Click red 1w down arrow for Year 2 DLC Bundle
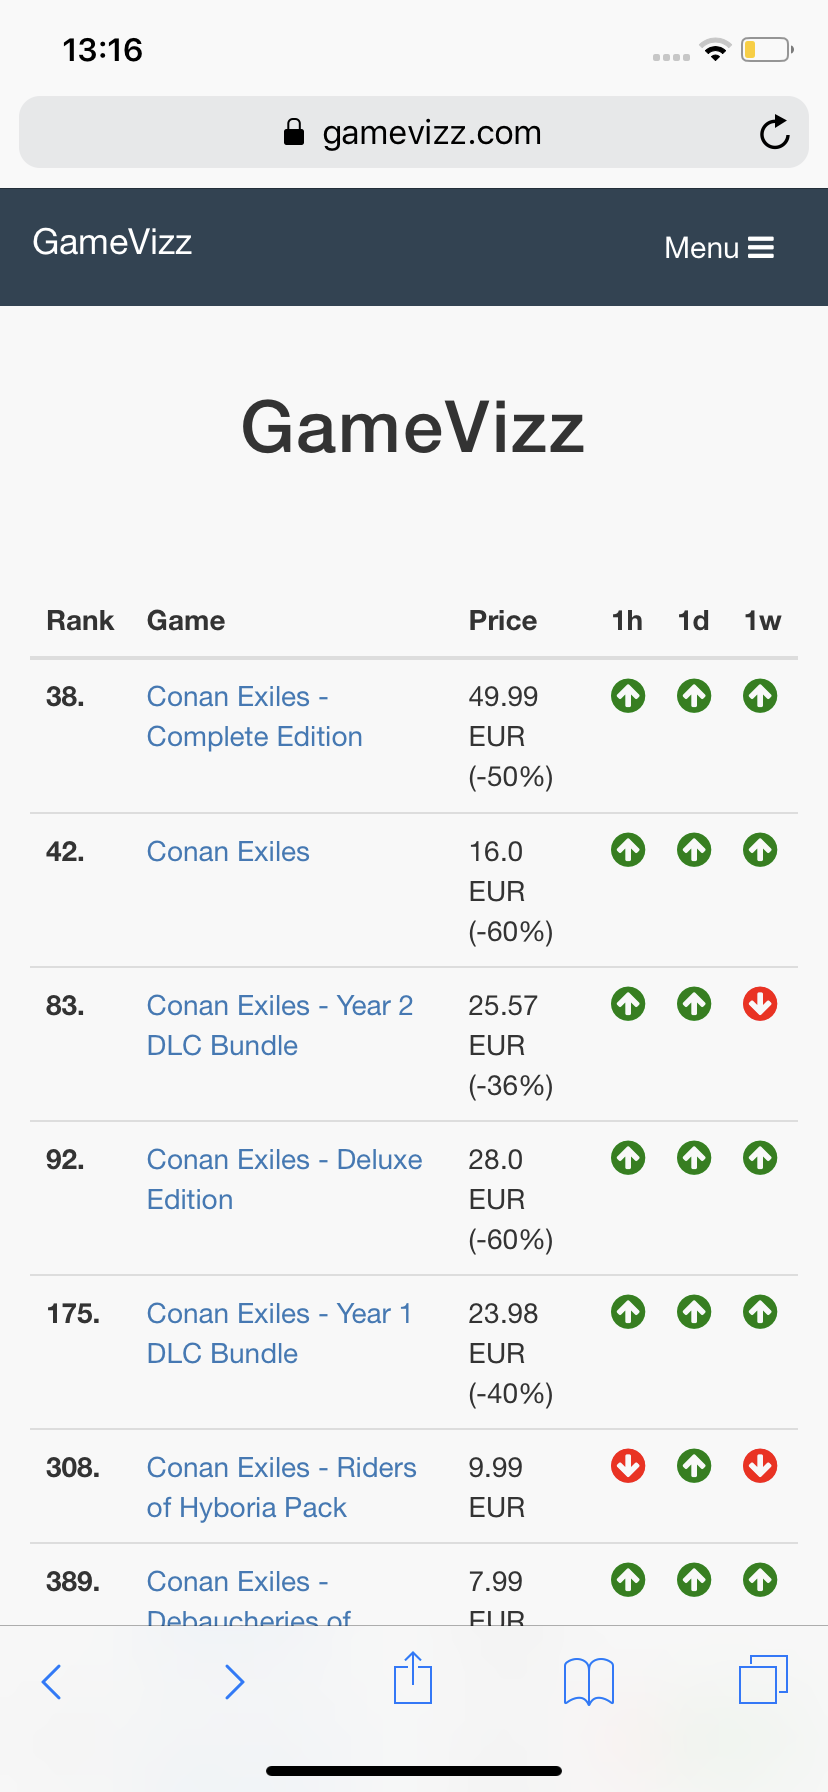 click(x=760, y=1004)
